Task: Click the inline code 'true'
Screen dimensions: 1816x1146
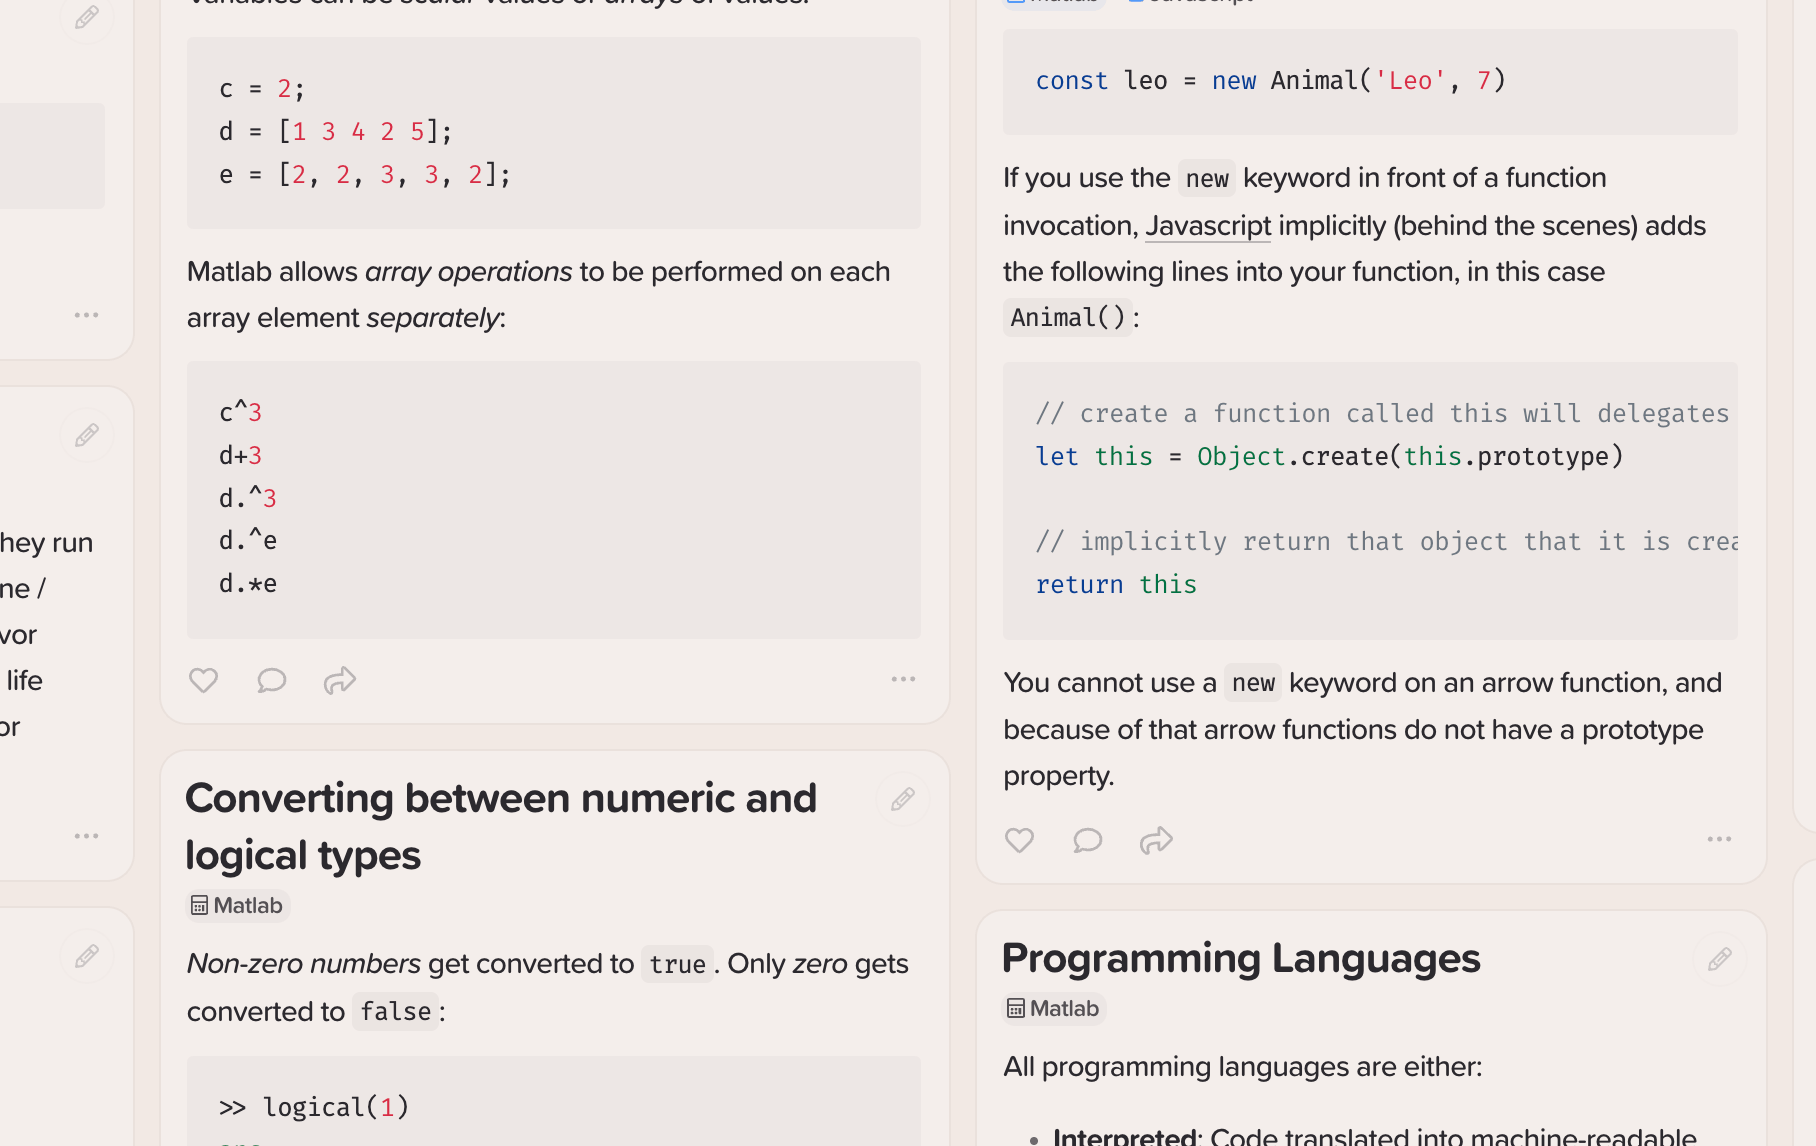Action: pyautogui.click(x=677, y=965)
